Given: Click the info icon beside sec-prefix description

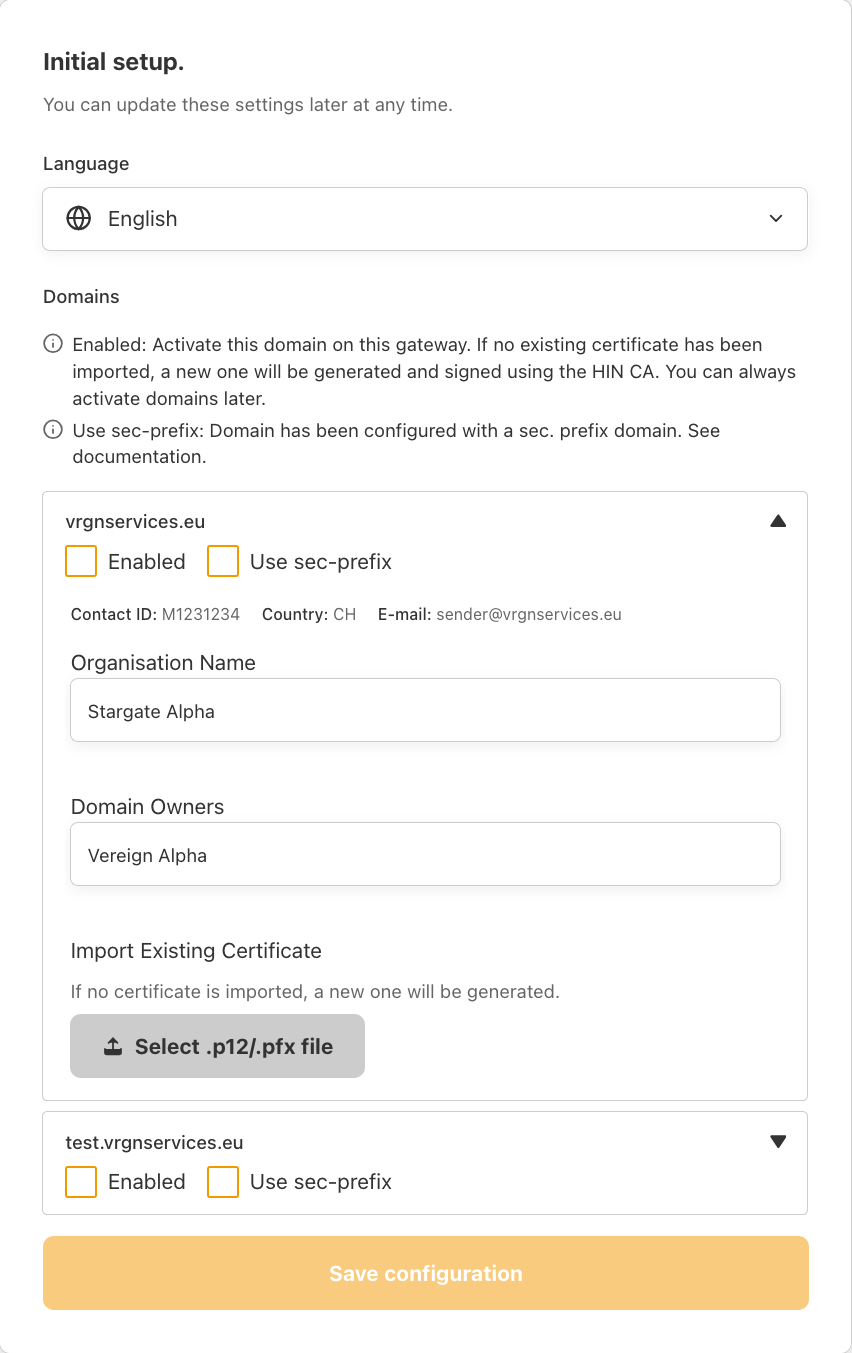Looking at the screenshot, I should coord(53,430).
